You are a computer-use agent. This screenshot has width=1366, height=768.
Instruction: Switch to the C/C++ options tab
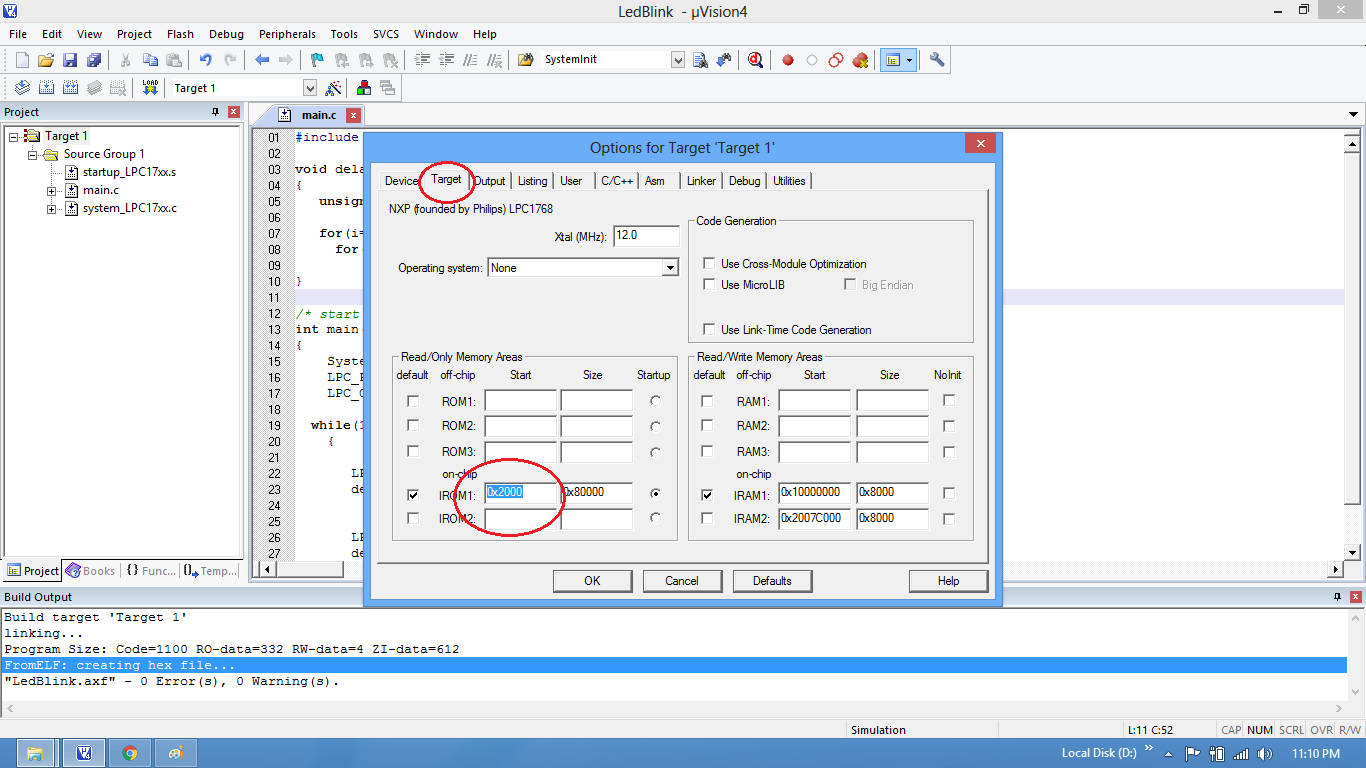coord(616,181)
